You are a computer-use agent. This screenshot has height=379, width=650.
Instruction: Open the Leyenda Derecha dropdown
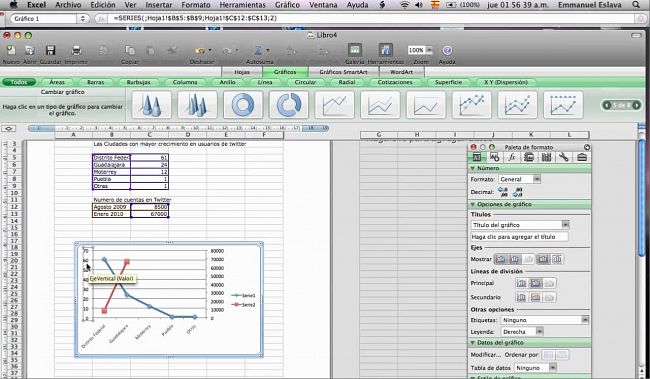click(522, 332)
